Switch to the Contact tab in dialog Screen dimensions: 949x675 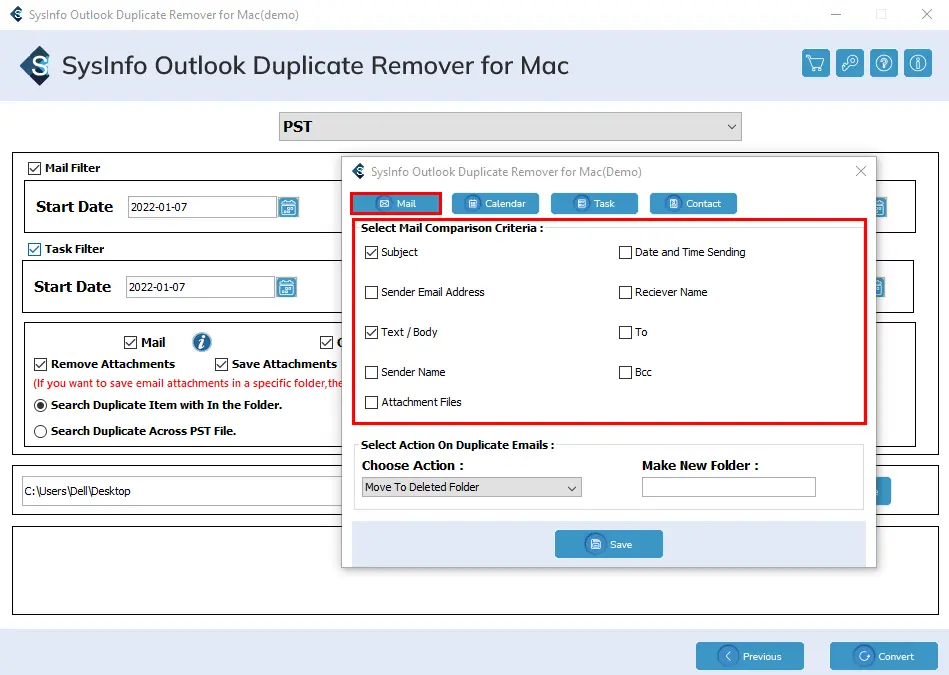click(693, 203)
